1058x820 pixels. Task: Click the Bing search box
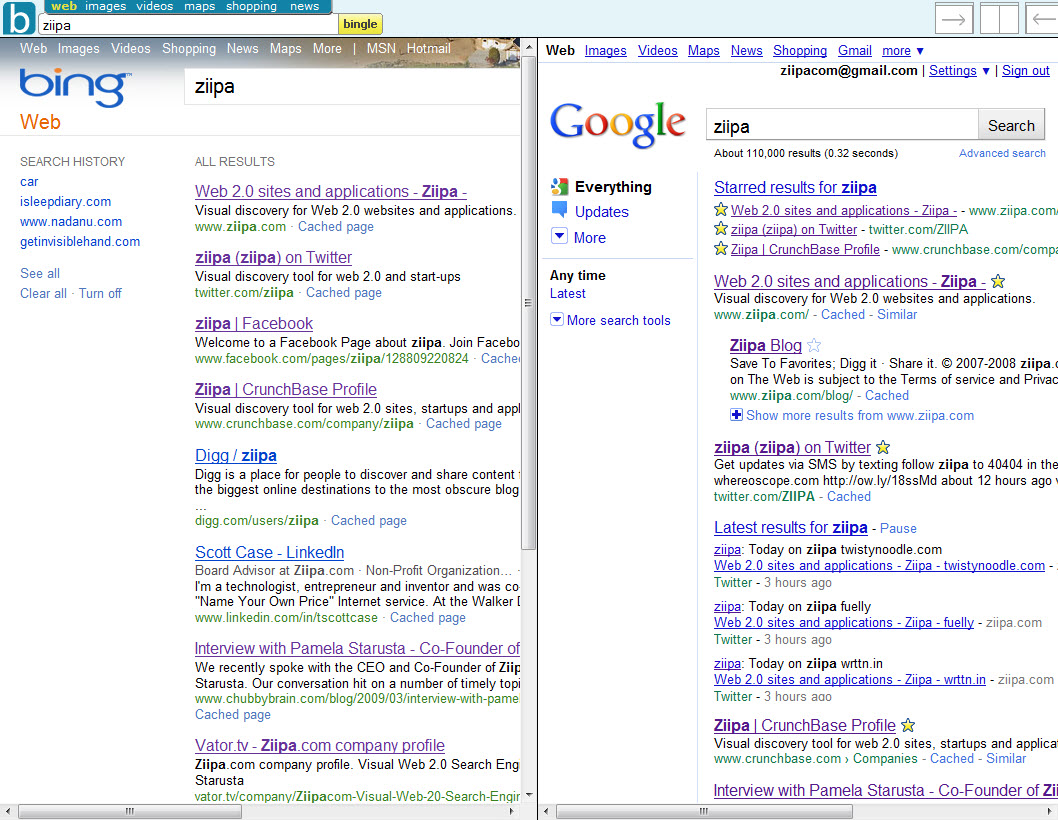tap(352, 87)
